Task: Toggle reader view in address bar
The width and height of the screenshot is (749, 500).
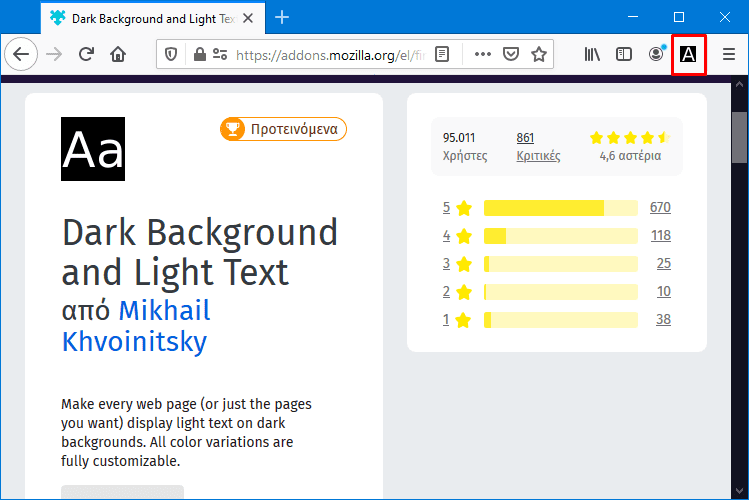Action: [442, 54]
